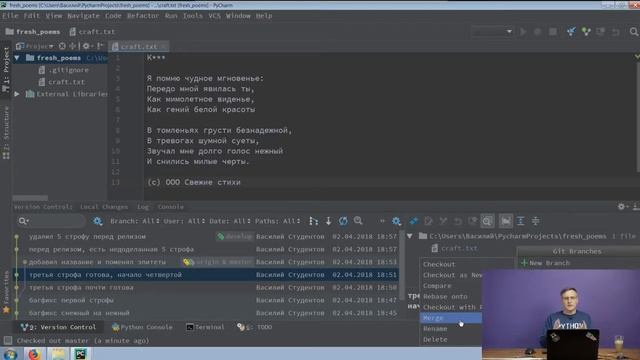Open the Branch: All filter dropdown
The image size is (640, 360).
coord(135,221)
